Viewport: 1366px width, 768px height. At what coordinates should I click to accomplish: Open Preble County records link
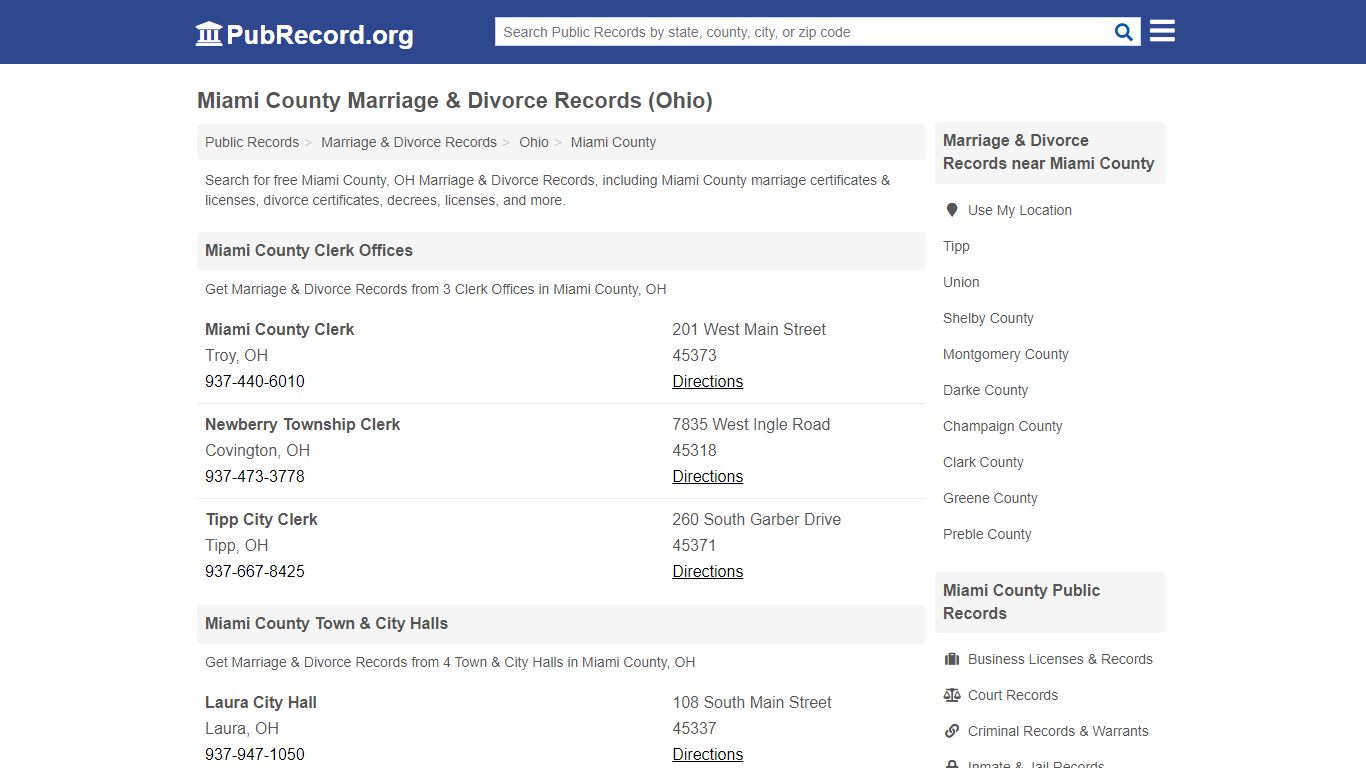pos(987,534)
